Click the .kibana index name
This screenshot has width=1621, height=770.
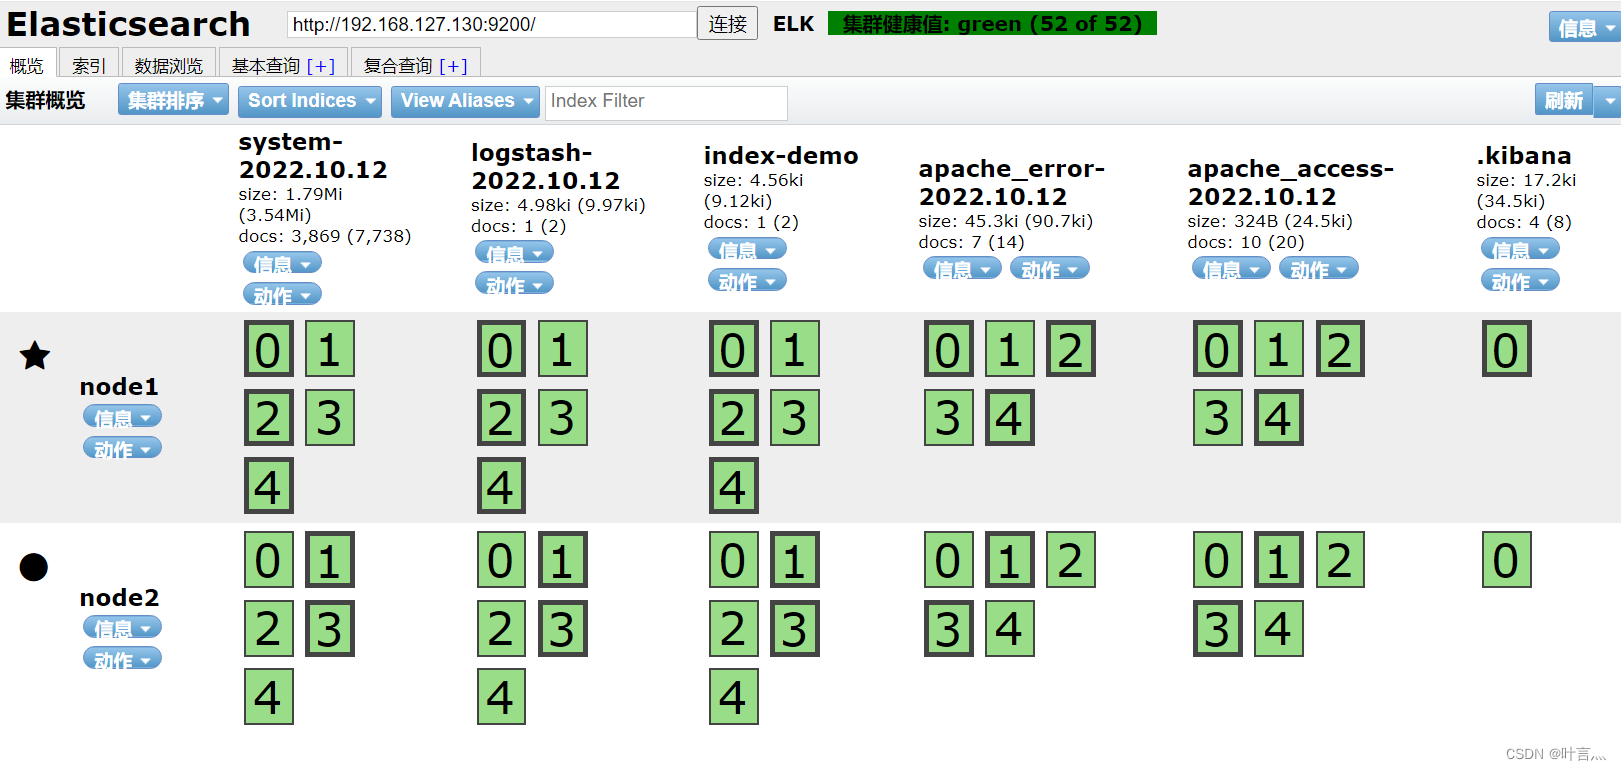(1523, 155)
